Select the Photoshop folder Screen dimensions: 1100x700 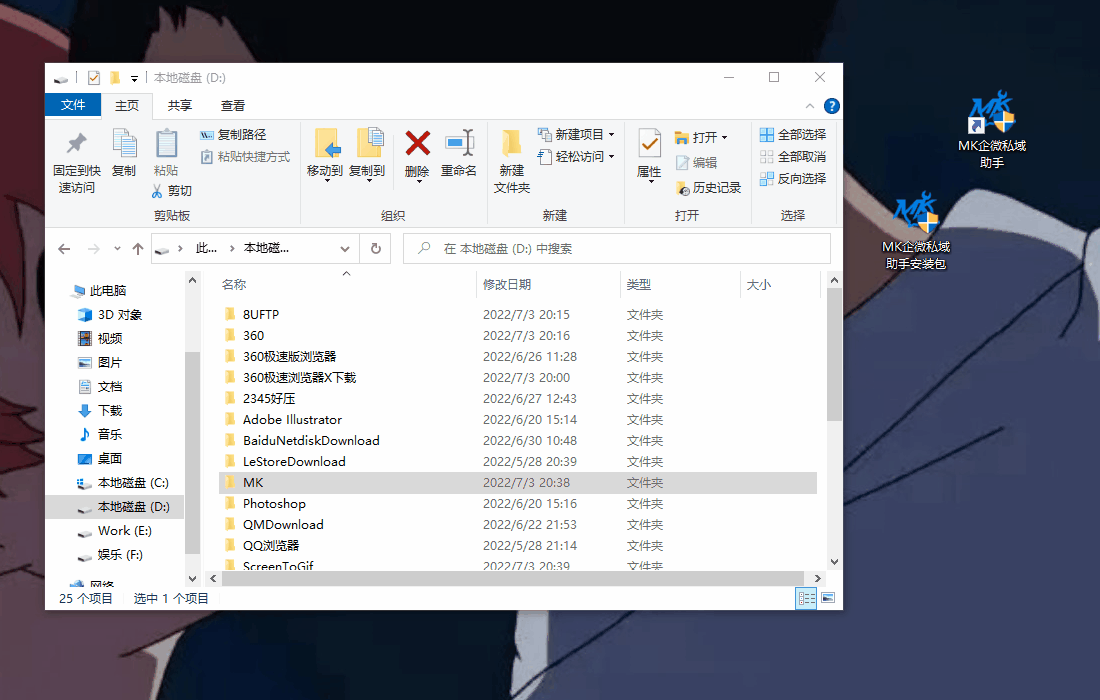pyautogui.click(x=518, y=504)
